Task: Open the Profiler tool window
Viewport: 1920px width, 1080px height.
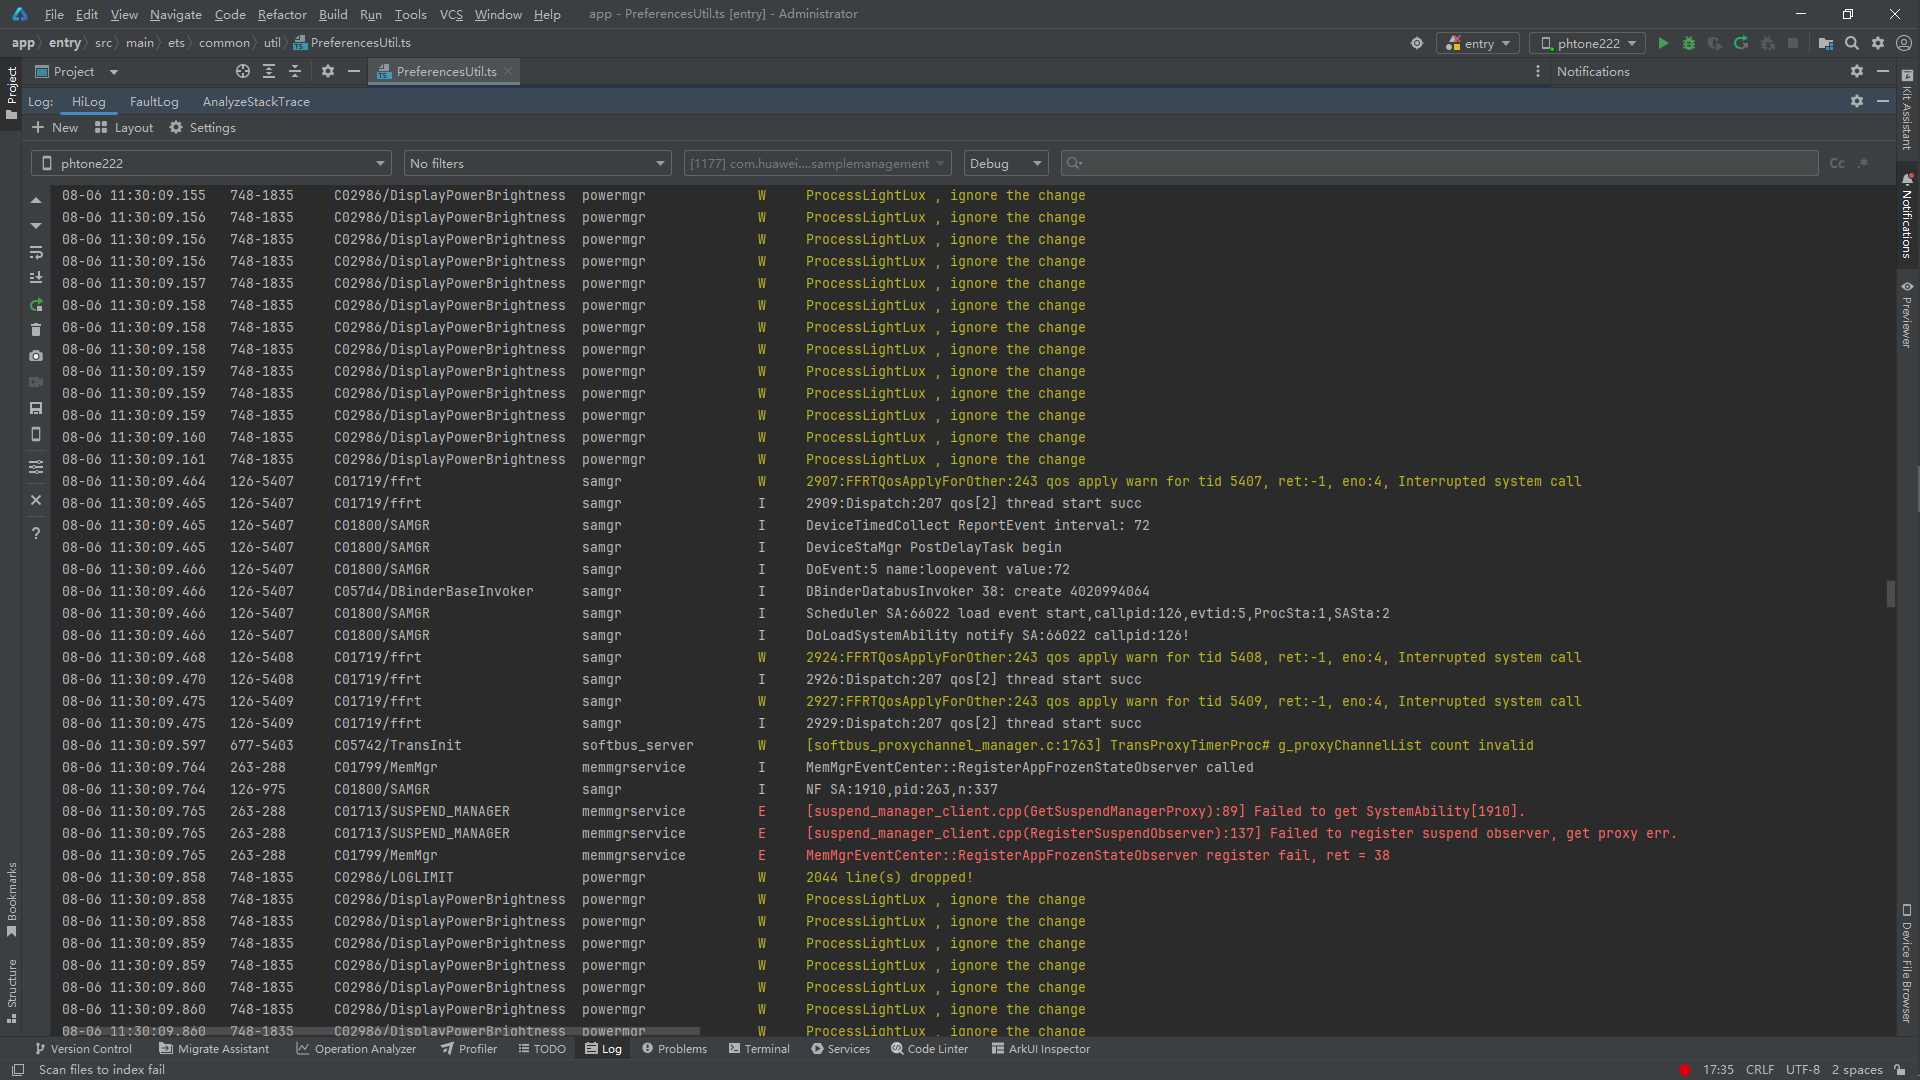Action: [469, 1049]
